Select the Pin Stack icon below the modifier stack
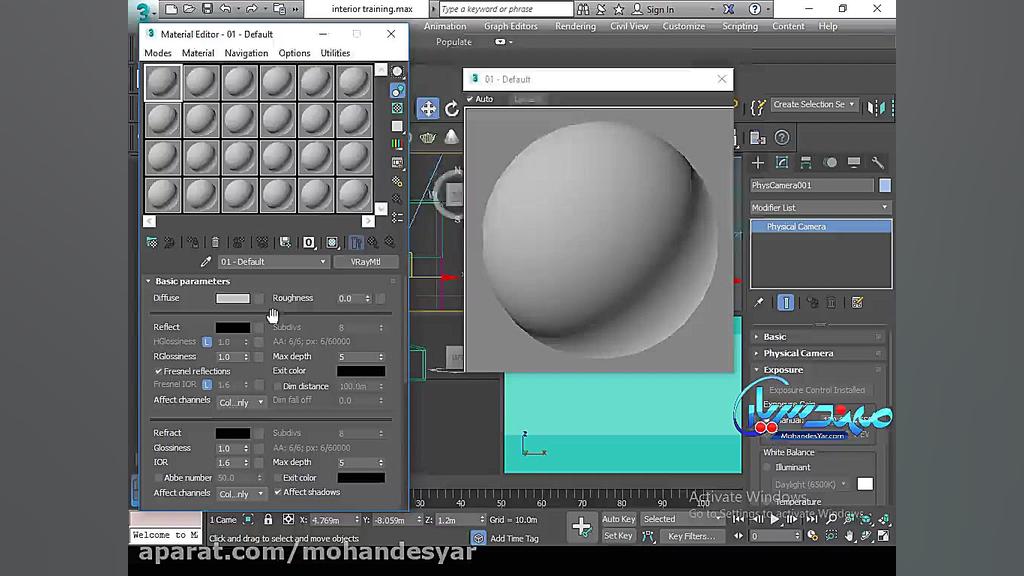The height and width of the screenshot is (576, 1024). 759,303
